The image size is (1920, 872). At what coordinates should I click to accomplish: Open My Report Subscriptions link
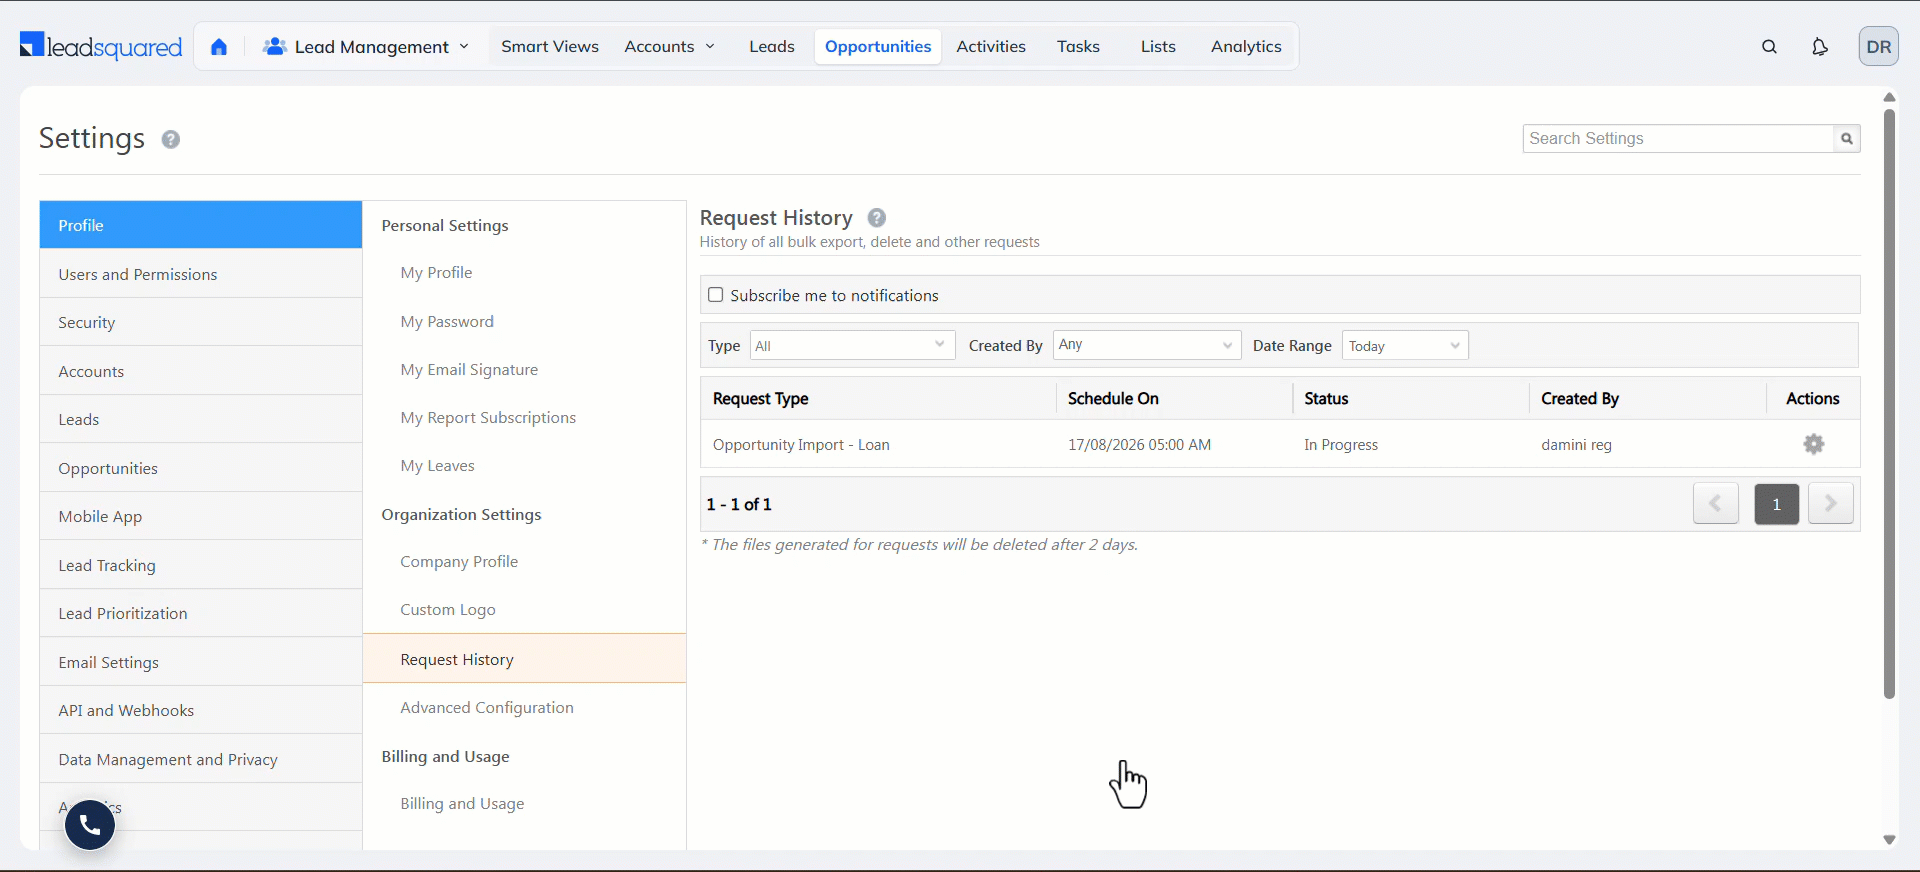488,418
